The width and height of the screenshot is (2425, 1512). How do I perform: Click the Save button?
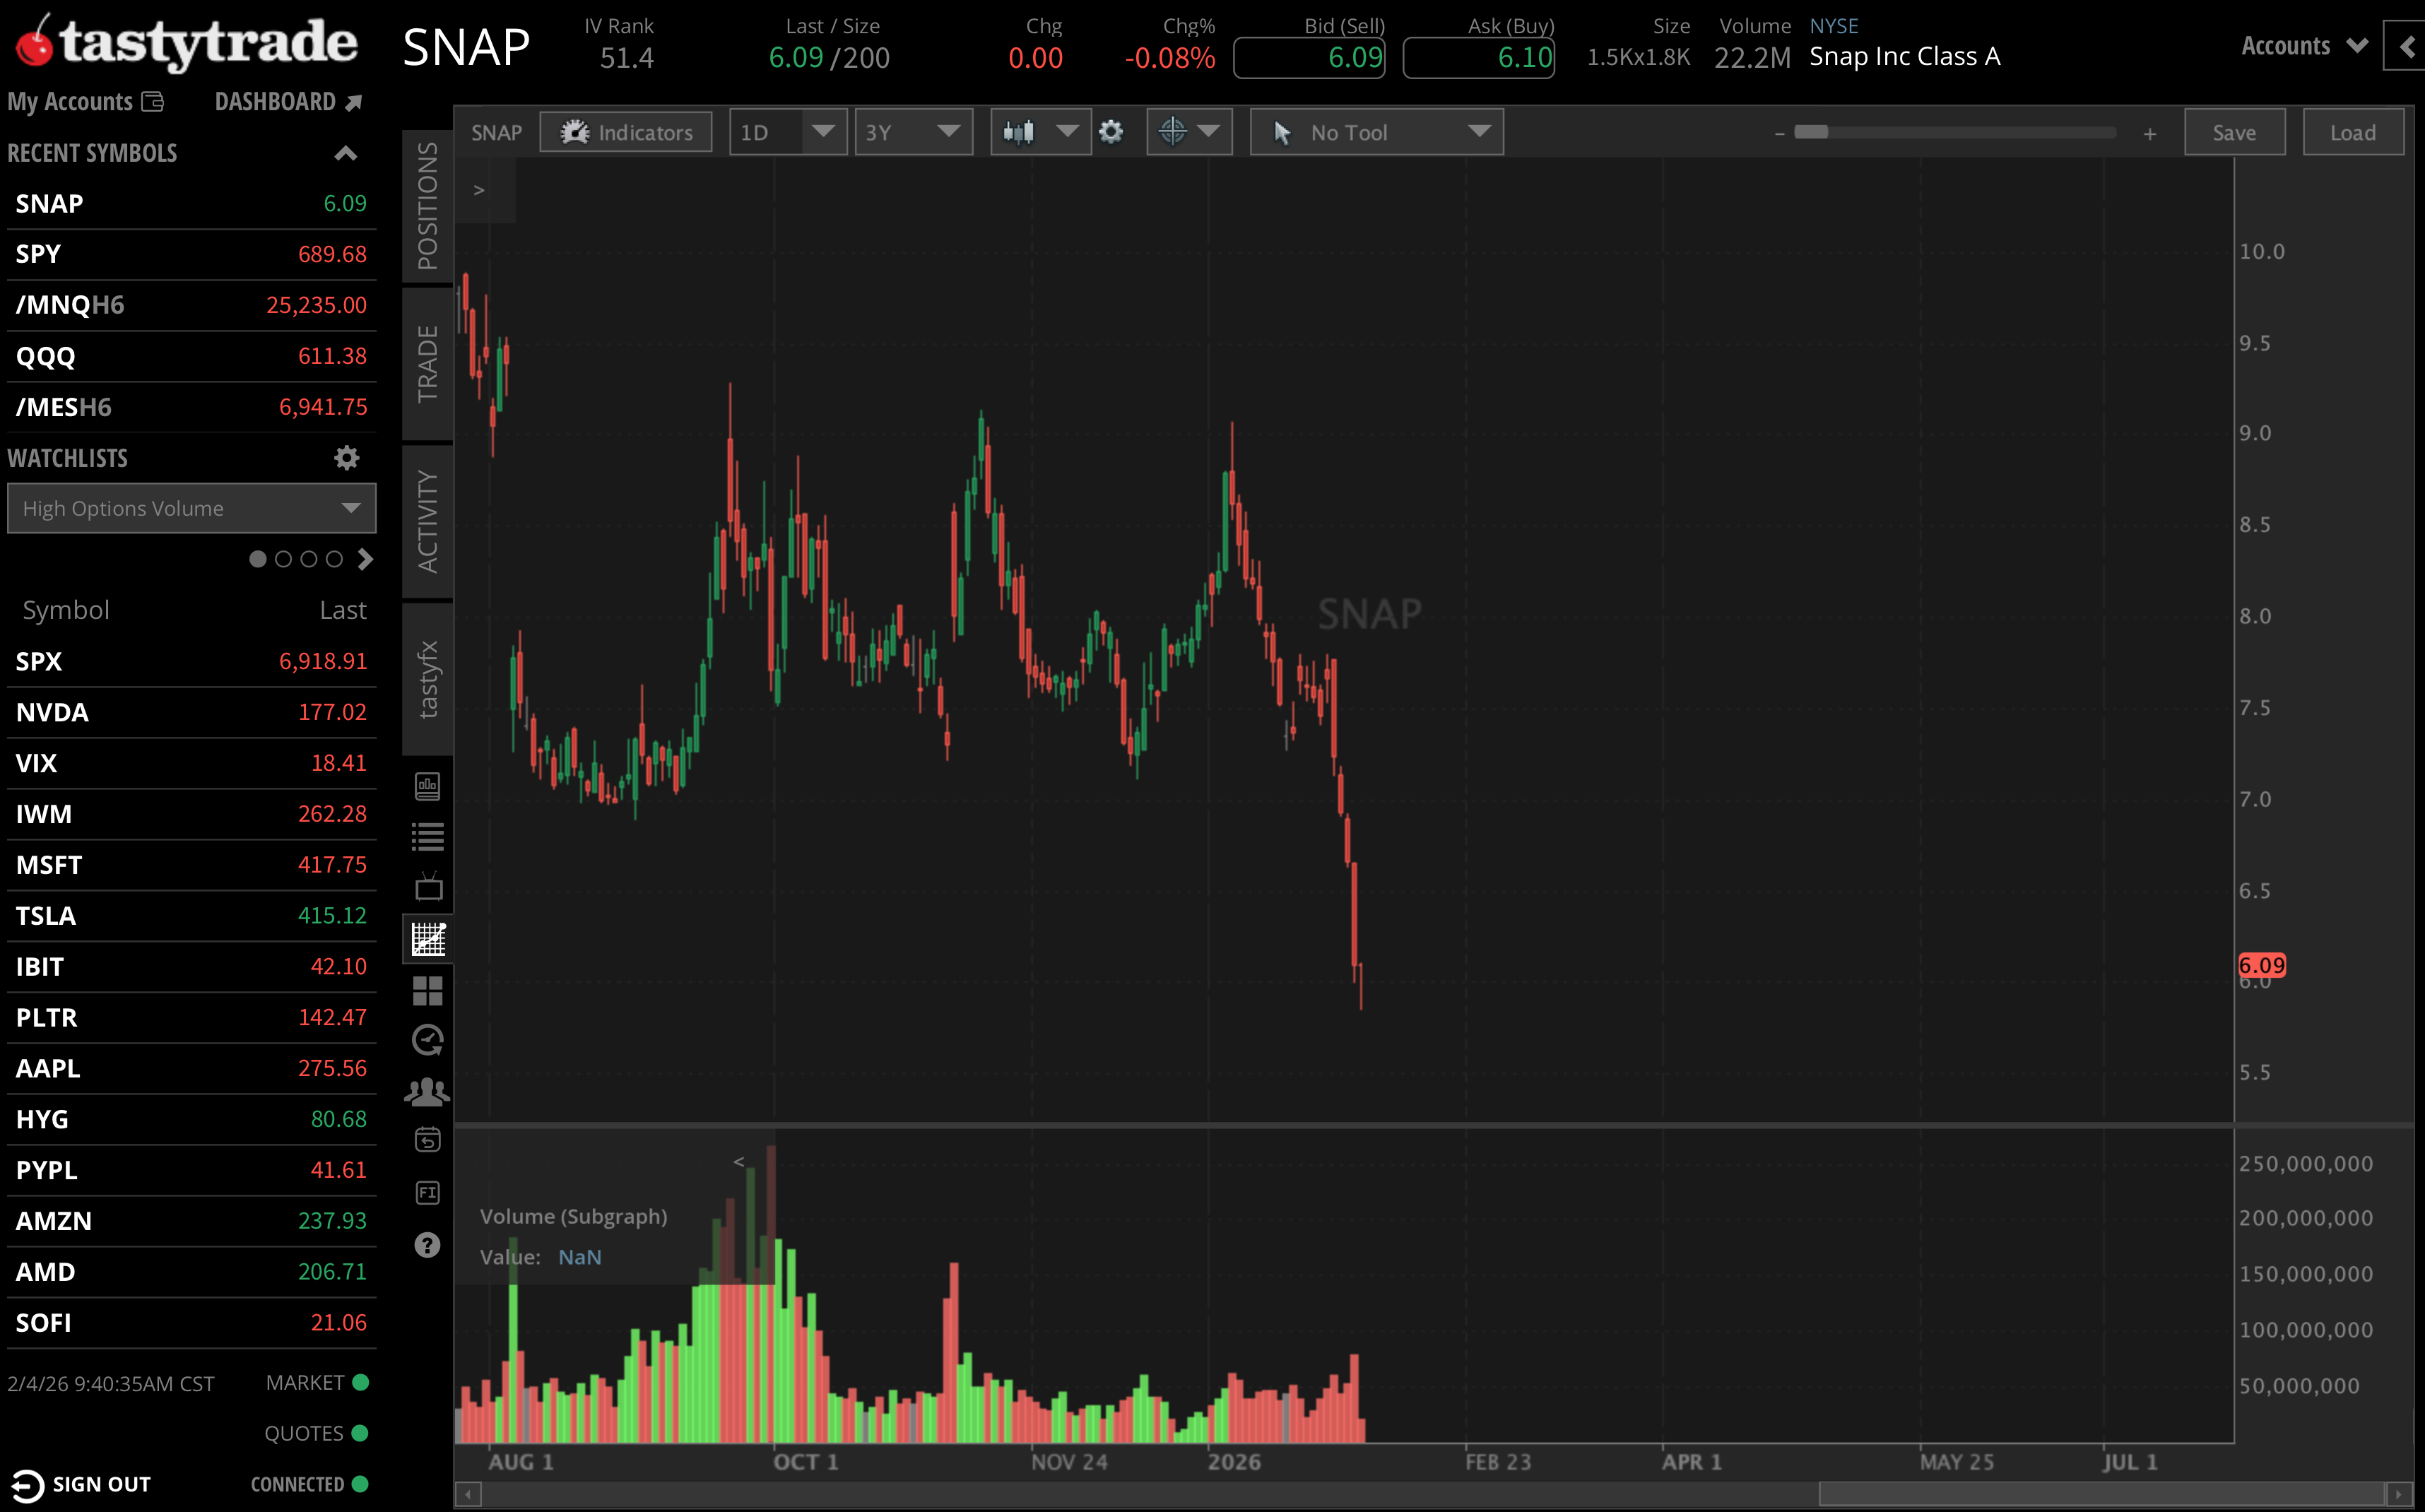click(2235, 131)
